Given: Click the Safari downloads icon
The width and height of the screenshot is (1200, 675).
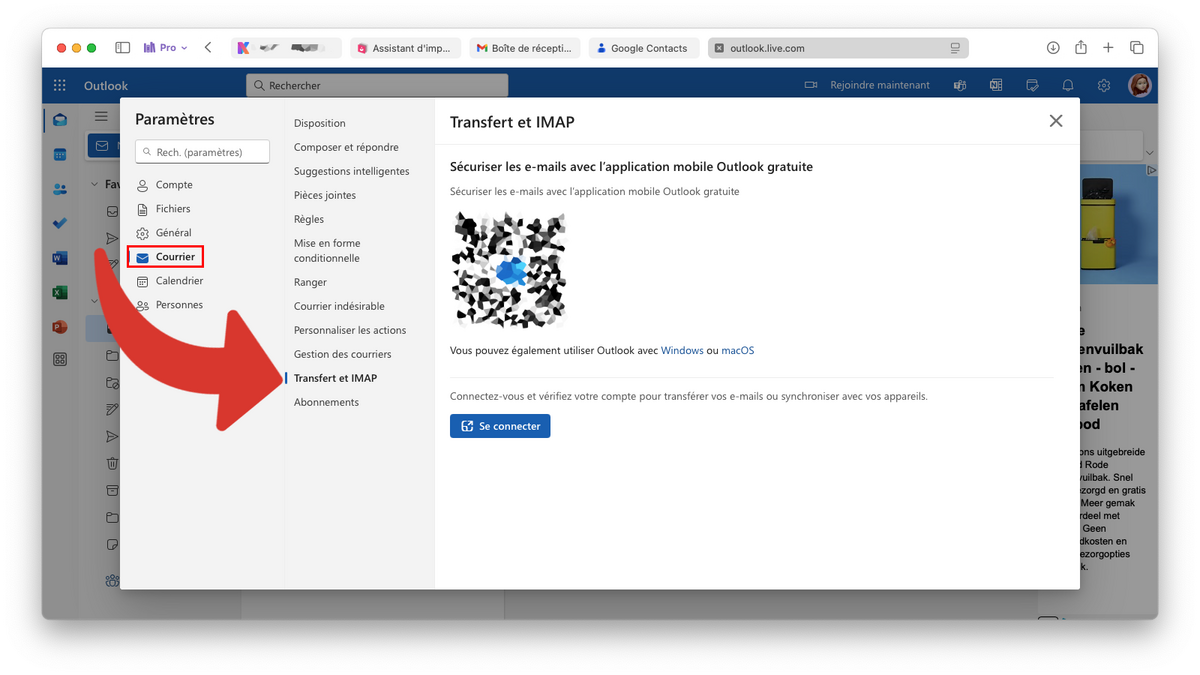Looking at the screenshot, I should [x=1053, y=48].
